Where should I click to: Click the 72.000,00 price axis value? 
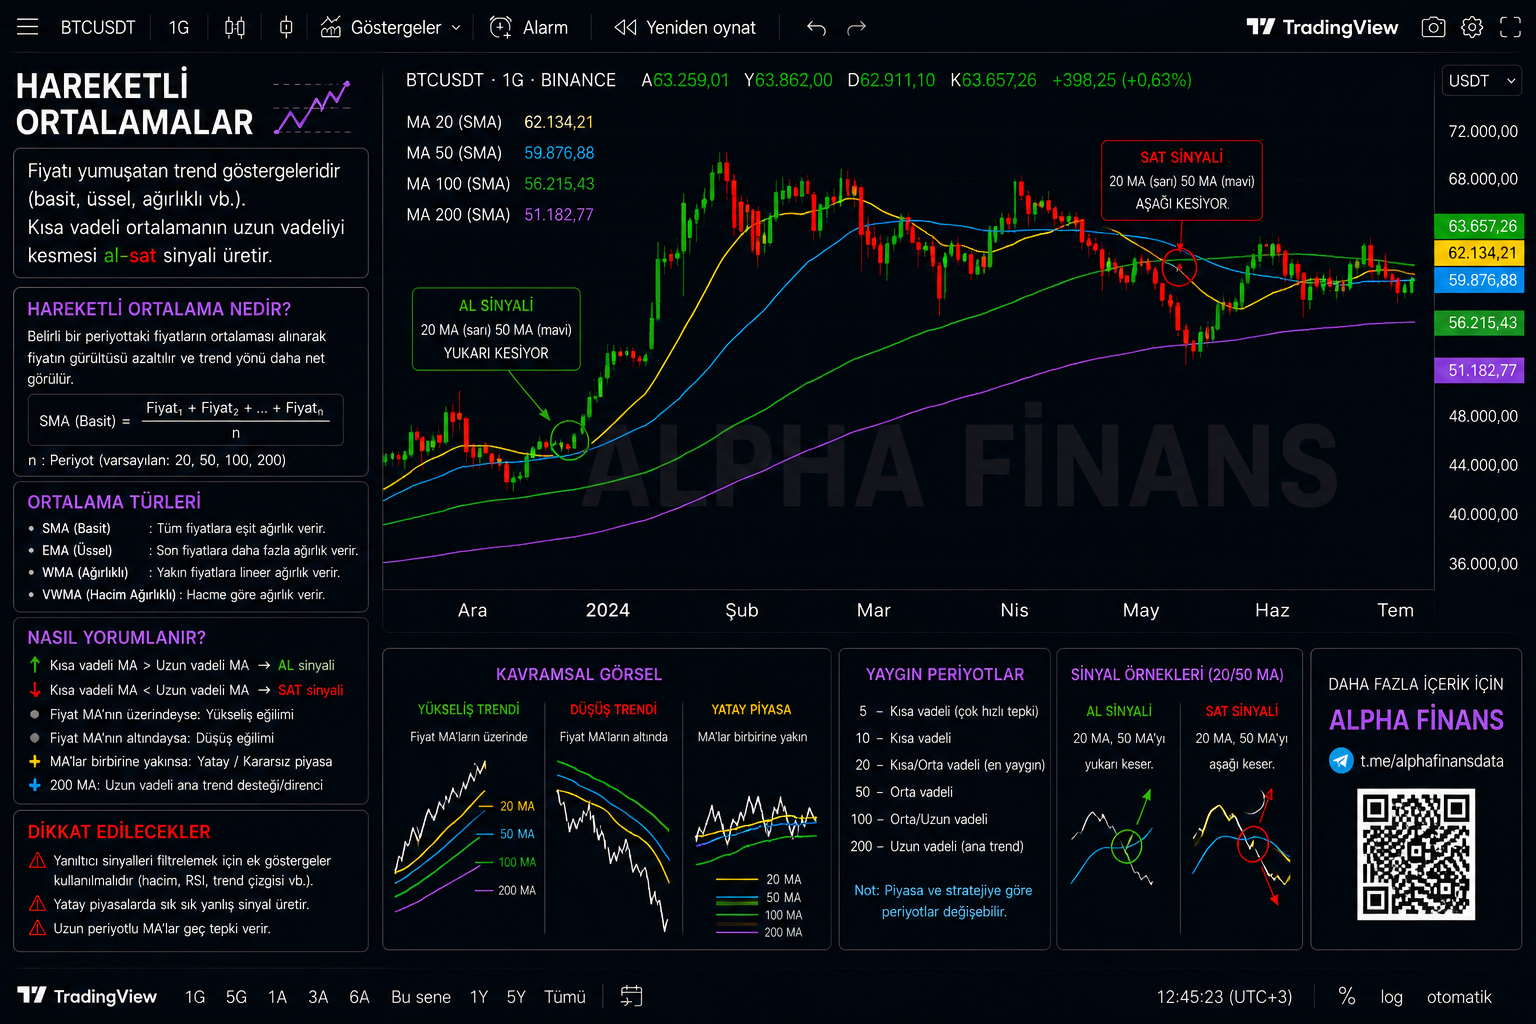[x=1483, y=131]
